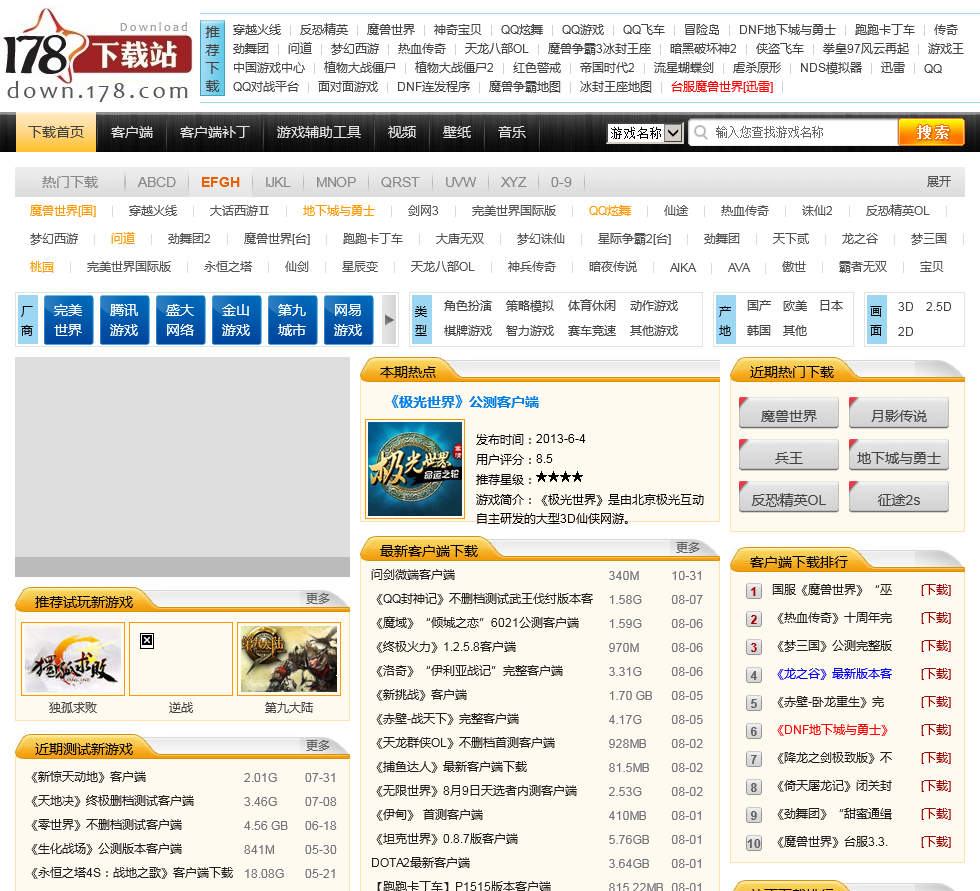Open 《坦克世界》0.8.7版客户端 entry
The image size is (980, 891).
pos(446,839)
